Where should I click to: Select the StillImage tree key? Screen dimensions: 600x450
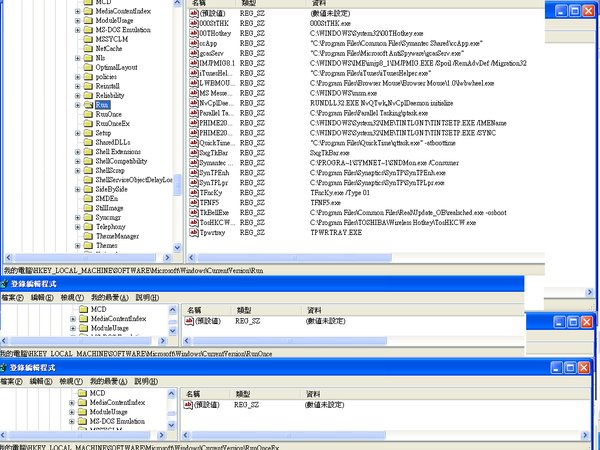pos(109,208)
